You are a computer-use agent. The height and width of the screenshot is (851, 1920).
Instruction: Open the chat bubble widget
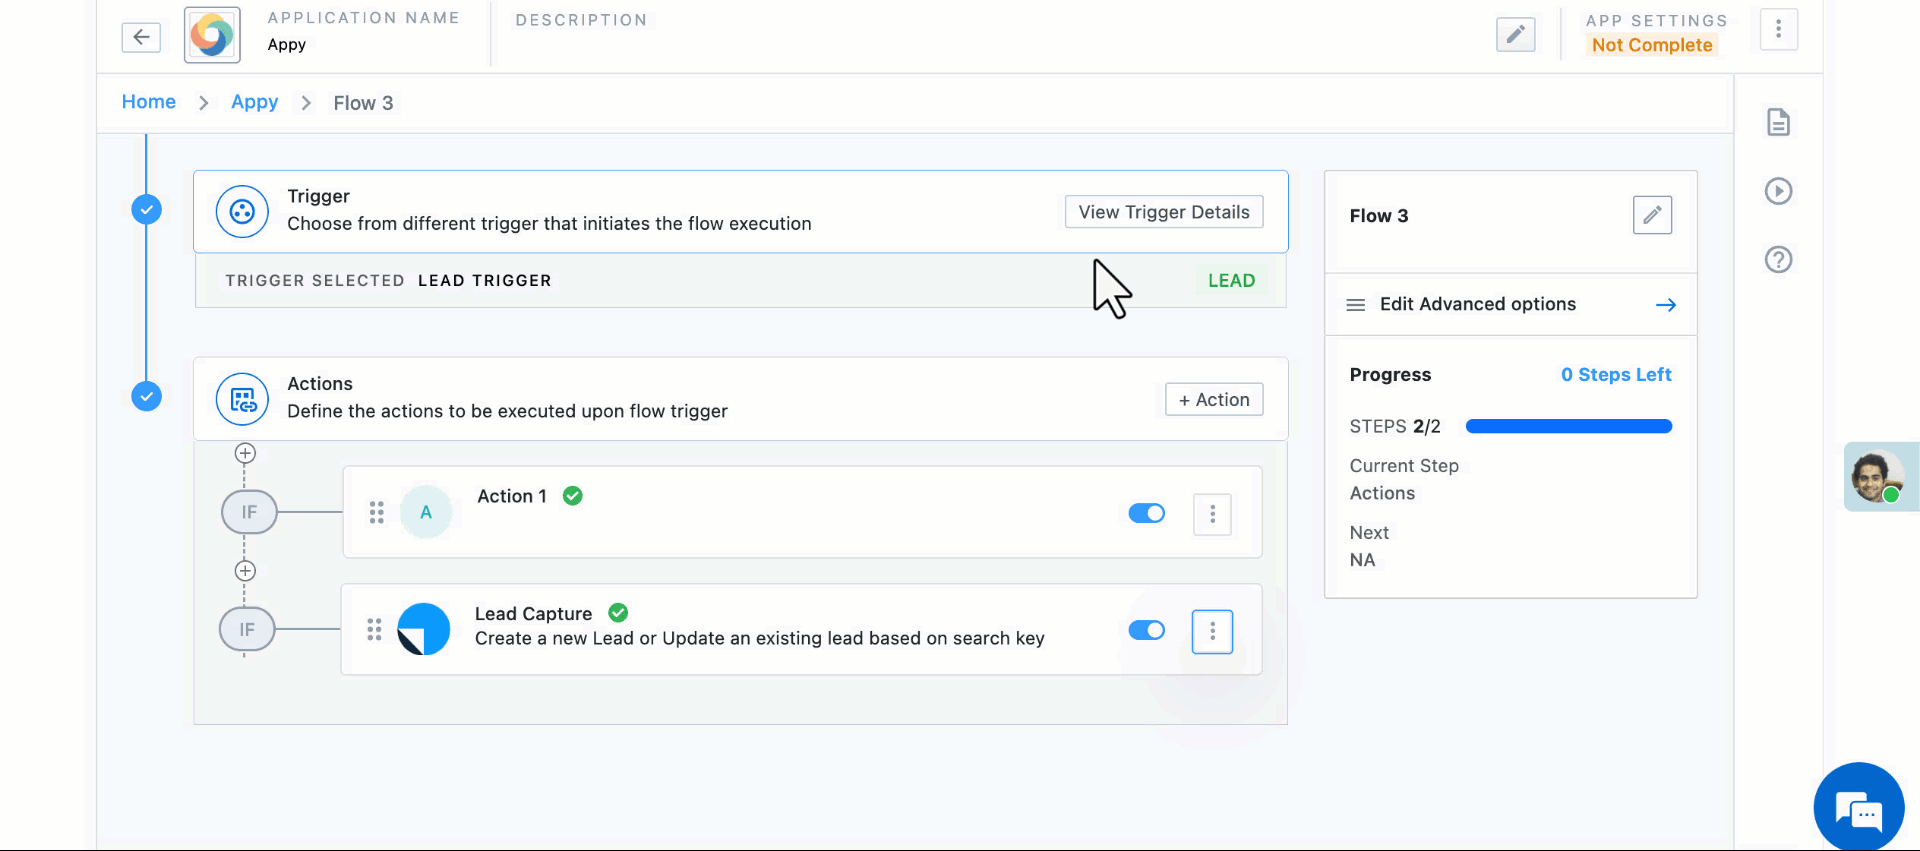(x=1858, y=808)
